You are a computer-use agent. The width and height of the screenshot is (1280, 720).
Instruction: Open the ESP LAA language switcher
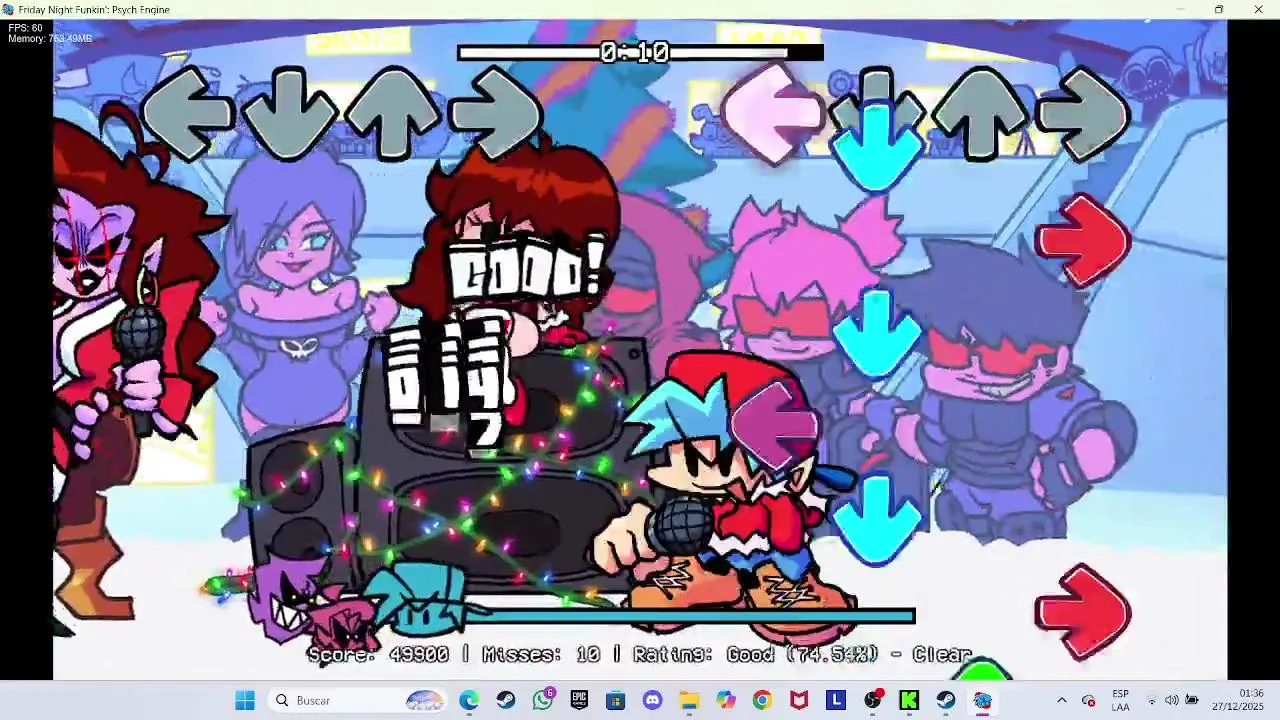1120,700
